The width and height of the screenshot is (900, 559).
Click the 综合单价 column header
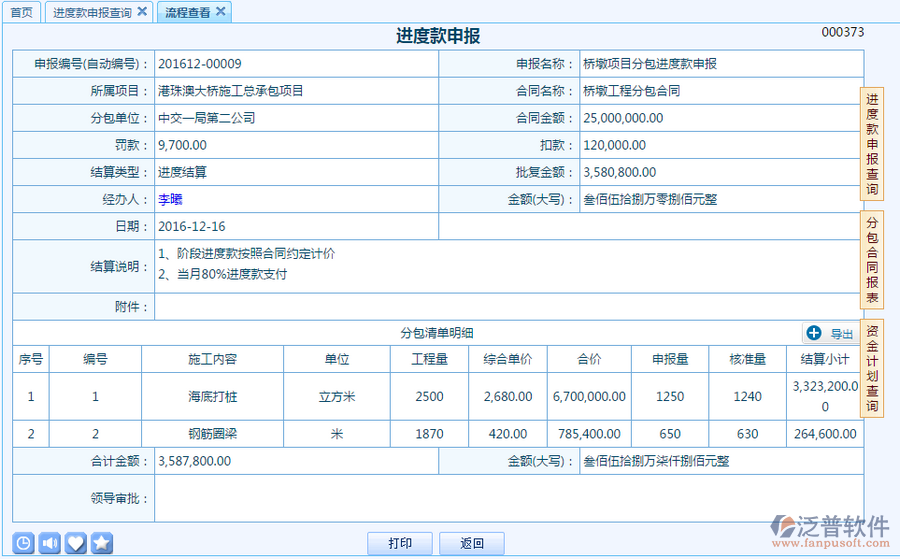pyautogui.click(x=508, y=359)
